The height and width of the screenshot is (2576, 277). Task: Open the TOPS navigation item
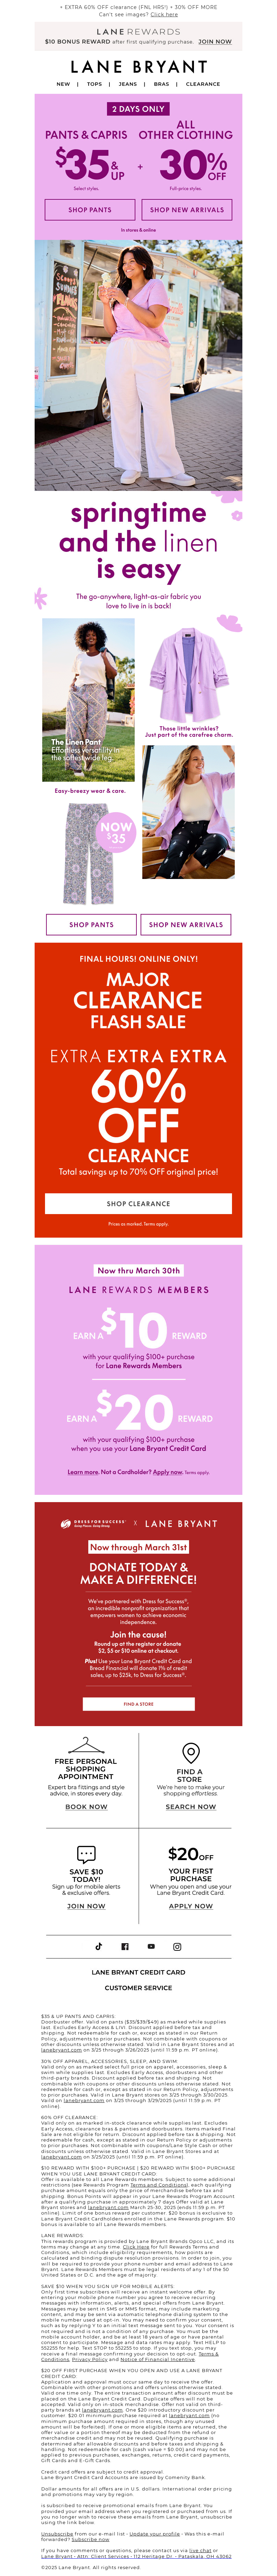click(x=94, y=84)
